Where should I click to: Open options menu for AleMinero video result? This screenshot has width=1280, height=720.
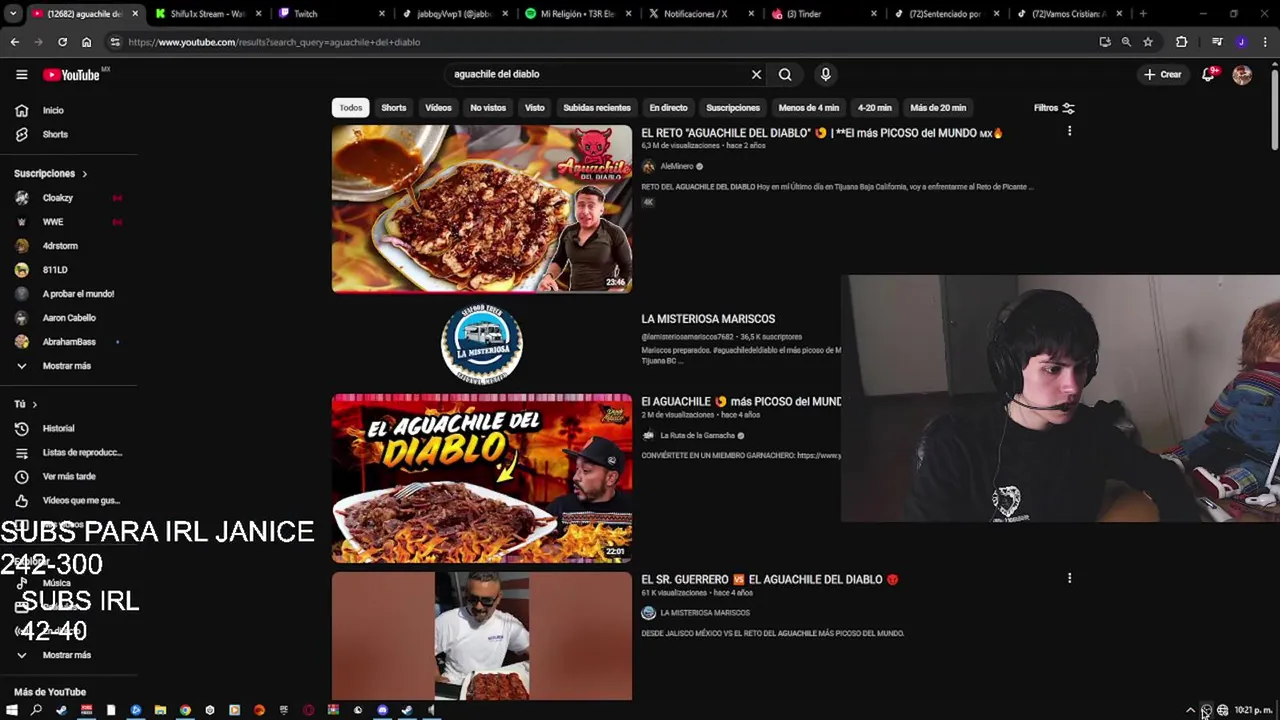(x=1069, y=132)
